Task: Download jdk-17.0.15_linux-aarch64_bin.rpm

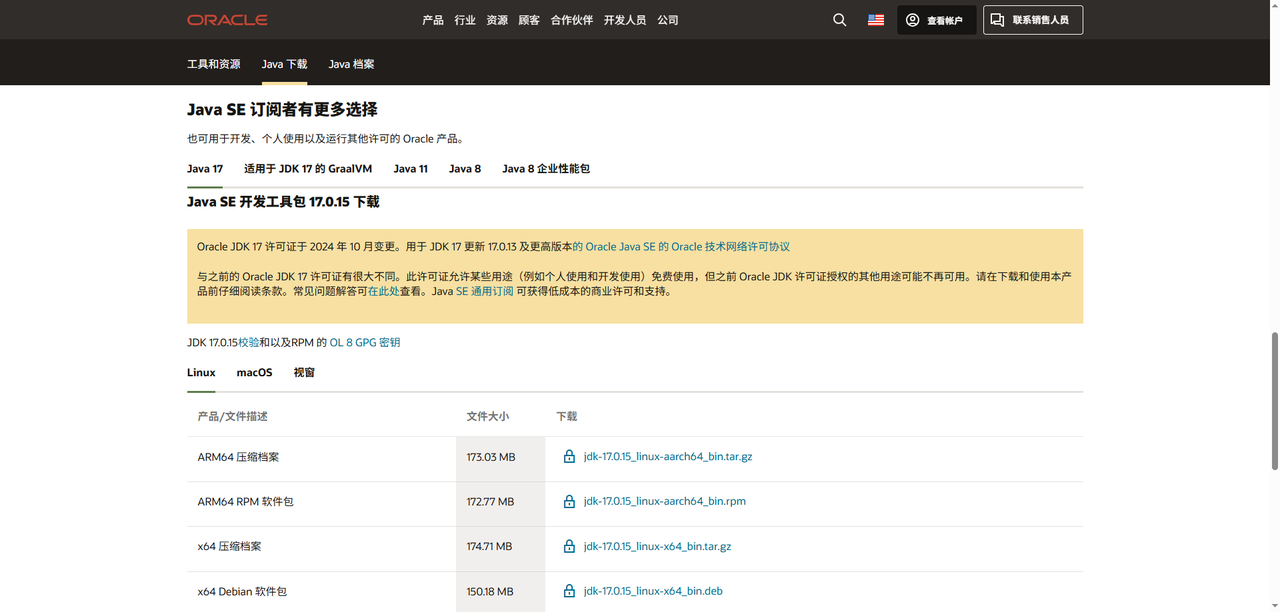Action: 665,502
